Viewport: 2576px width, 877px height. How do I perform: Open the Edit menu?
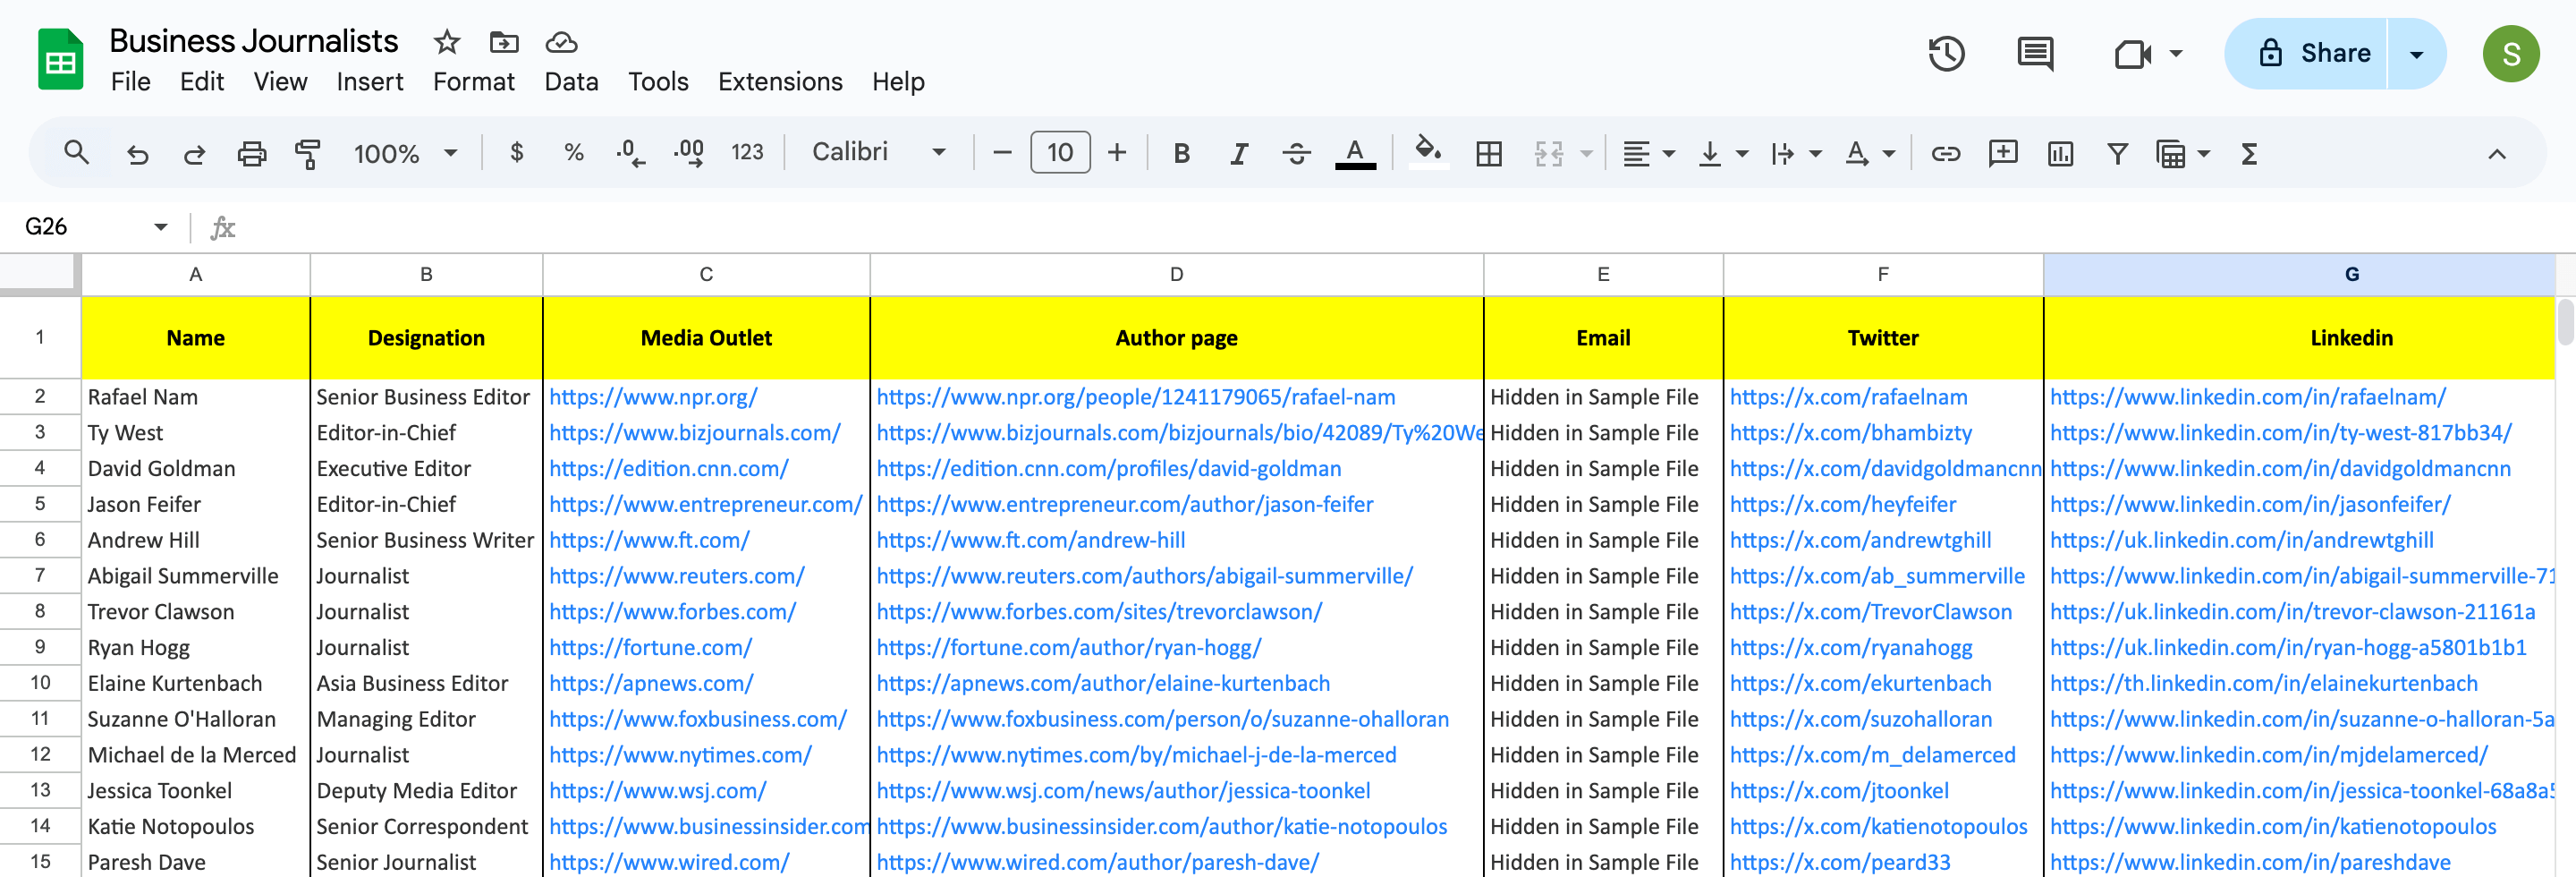(201, 82)
